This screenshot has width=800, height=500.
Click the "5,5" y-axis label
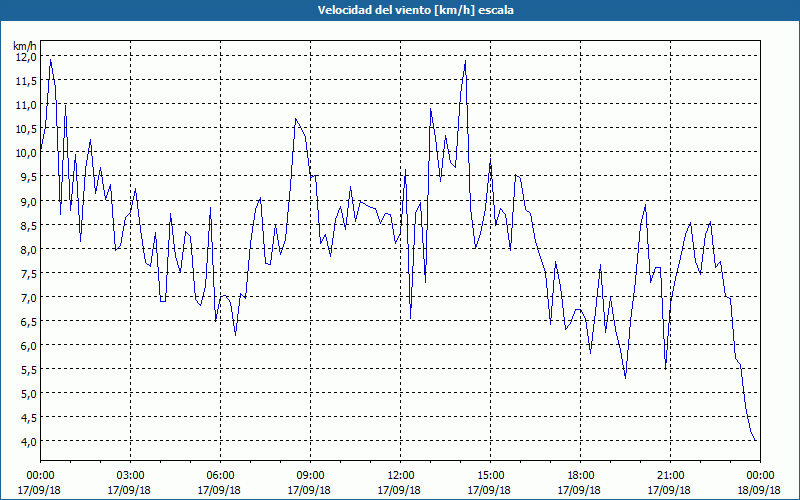pyautogui.click(x=28, y=369)
